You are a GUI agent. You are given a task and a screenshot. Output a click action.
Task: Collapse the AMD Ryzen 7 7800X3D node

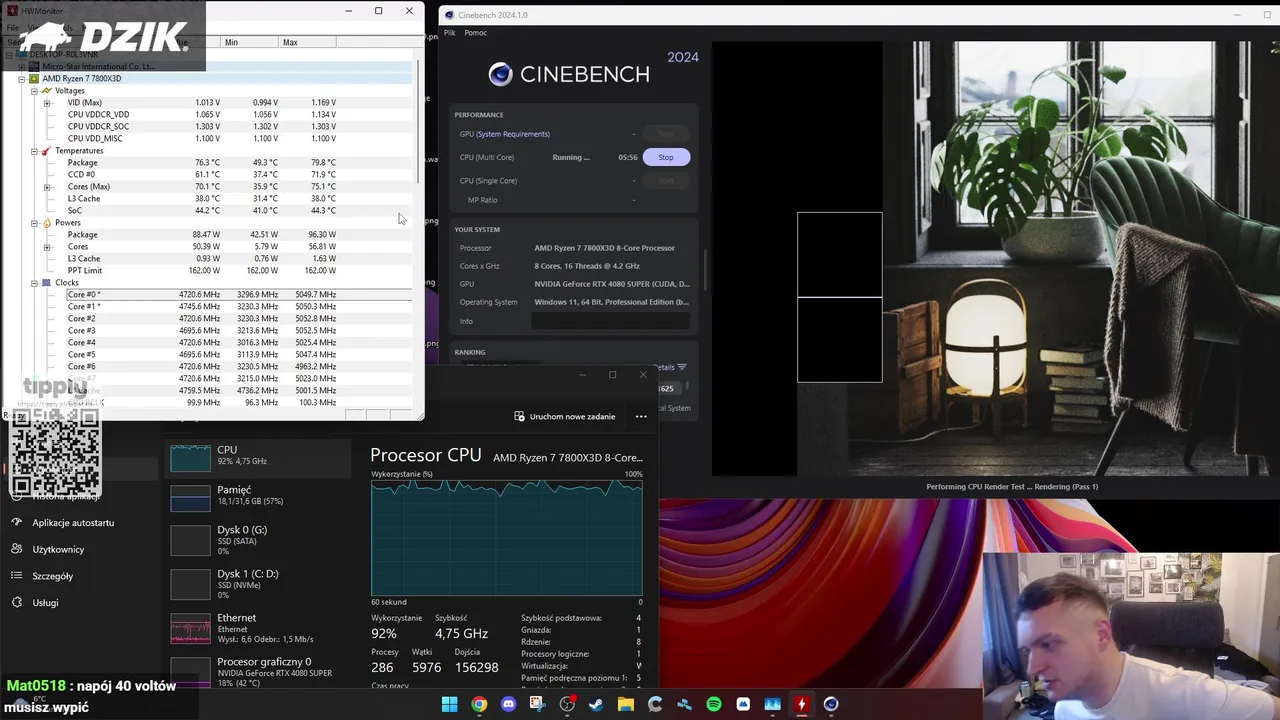click(x=22, y=79)
